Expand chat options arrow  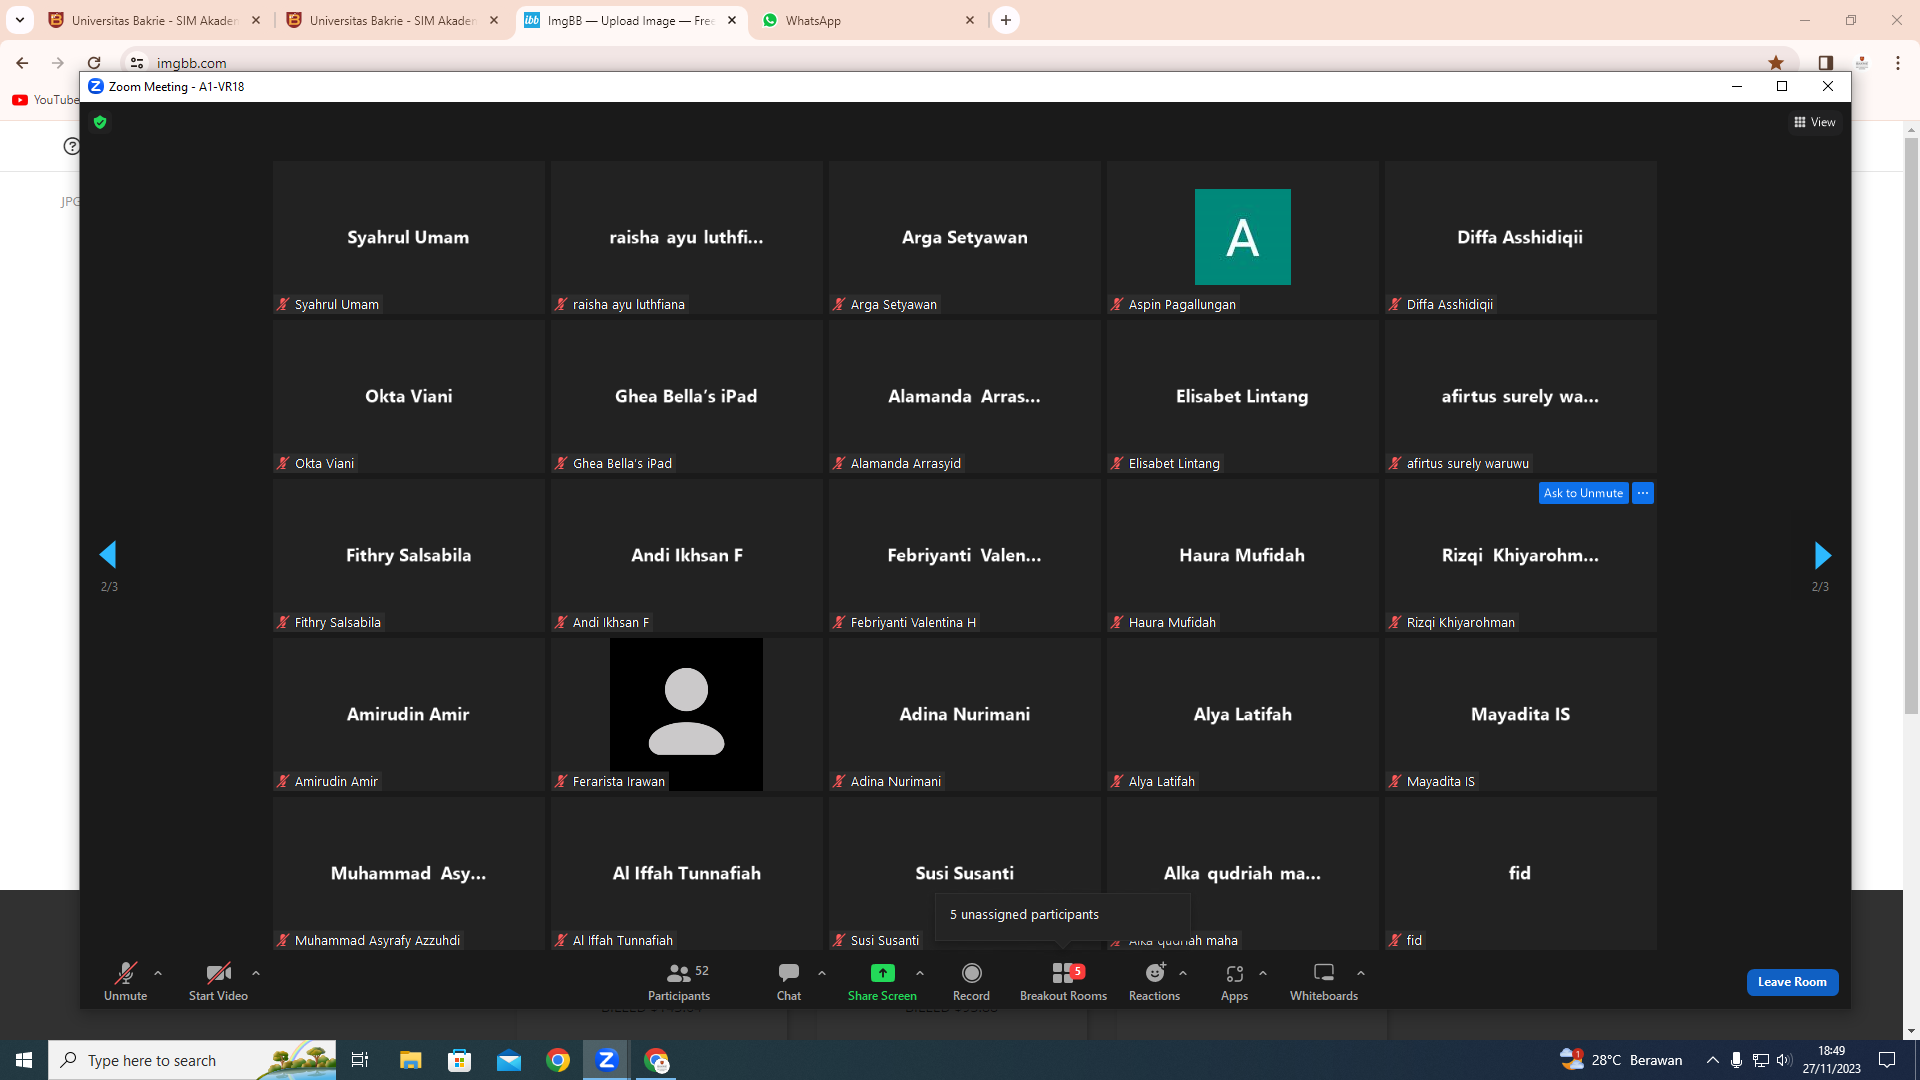(x=822, y=973)
